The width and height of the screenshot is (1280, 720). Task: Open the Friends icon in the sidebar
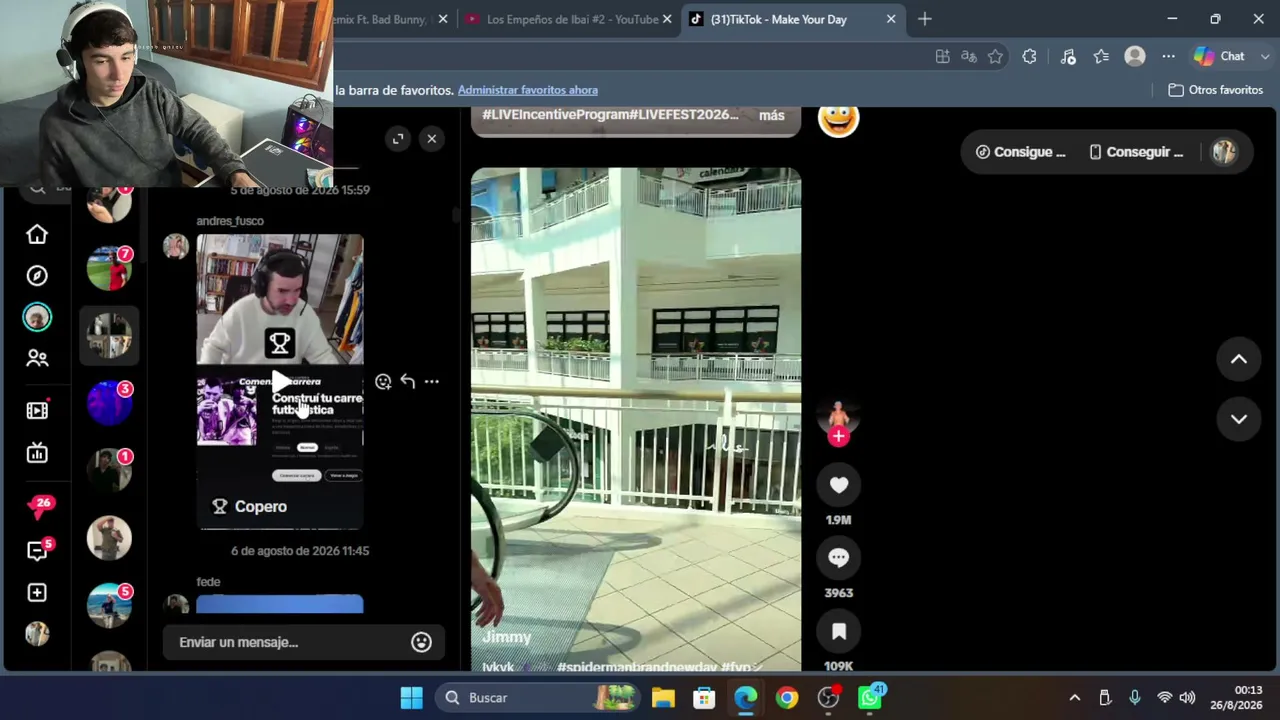[x=37, y=358]
